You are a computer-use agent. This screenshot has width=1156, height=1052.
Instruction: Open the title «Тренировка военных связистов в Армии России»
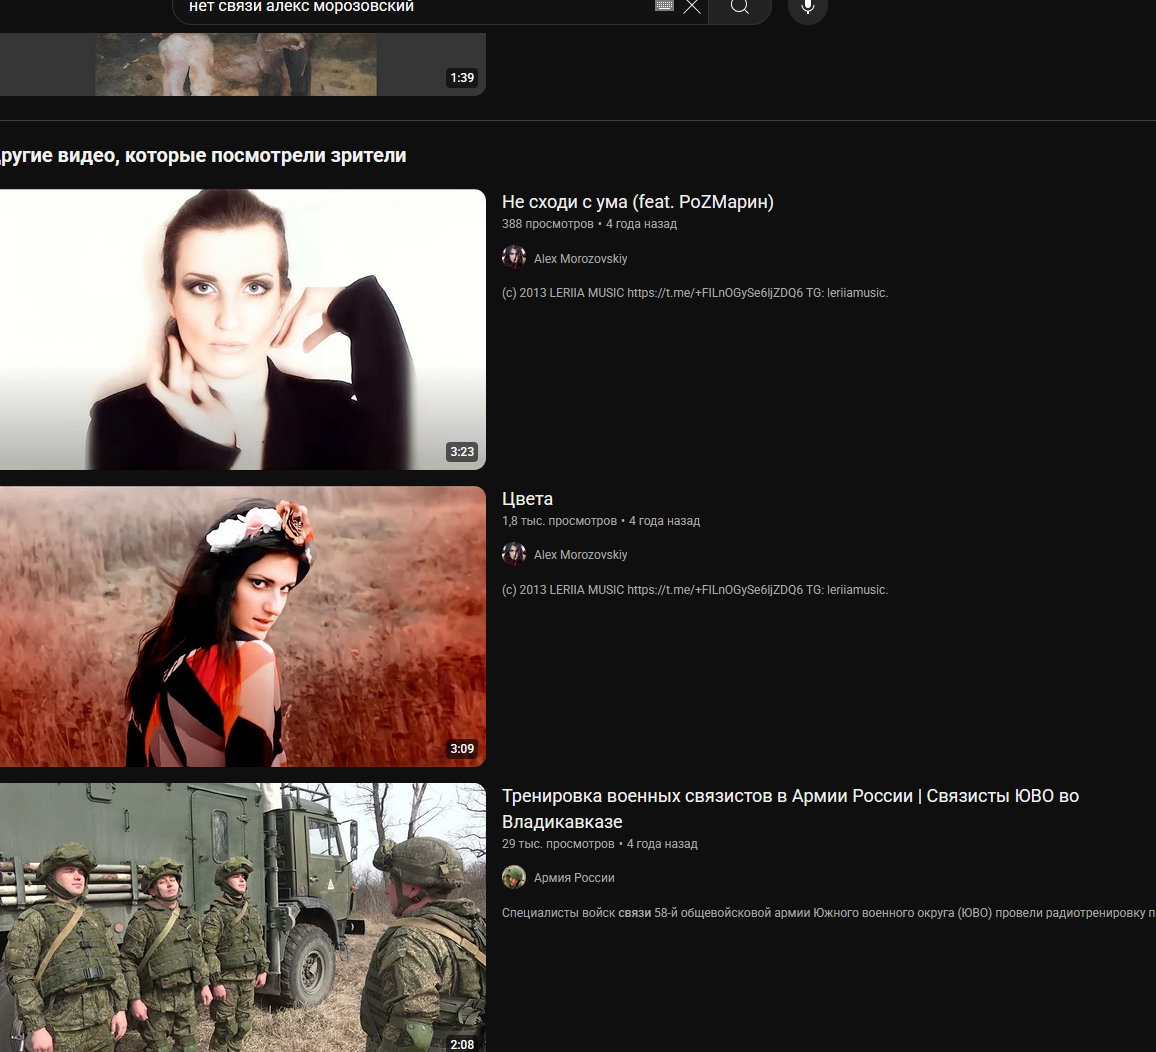click(x=790, y=809)
